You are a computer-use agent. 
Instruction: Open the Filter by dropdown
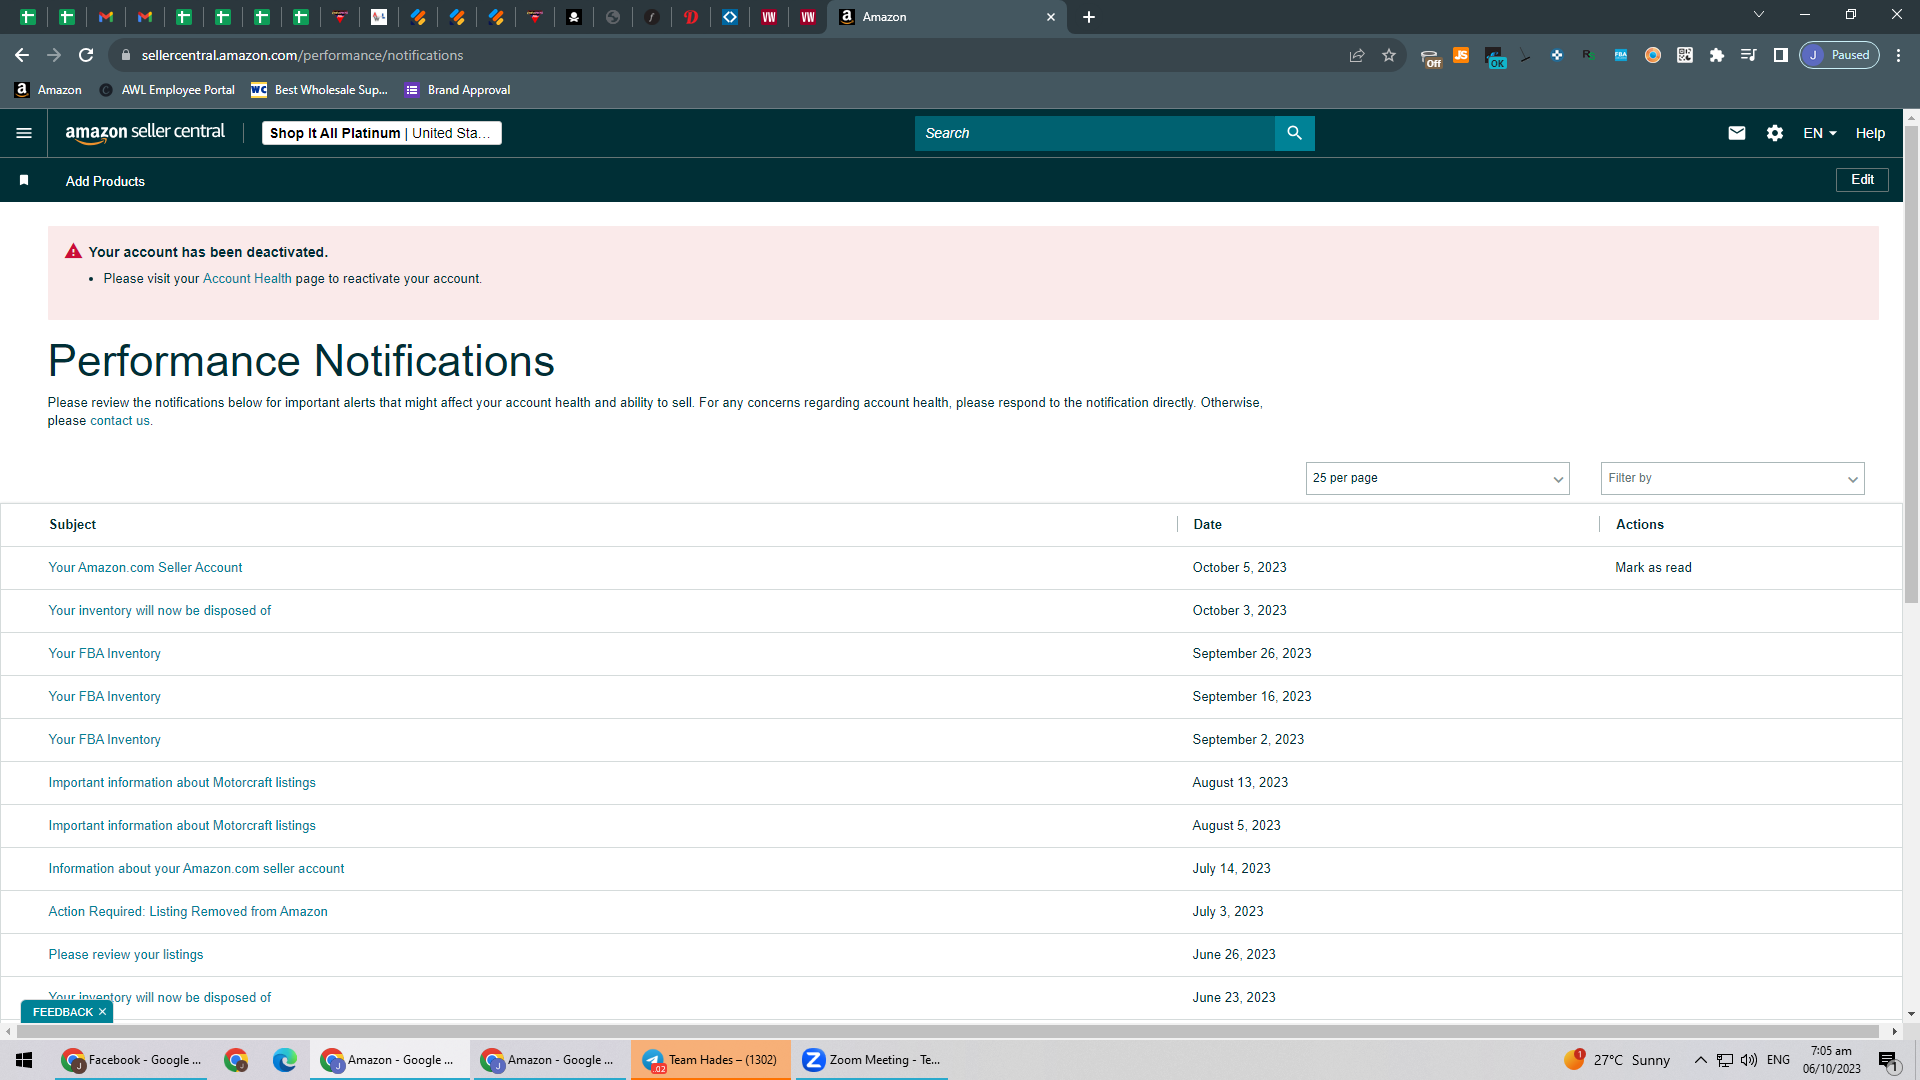coord(1732,478)
